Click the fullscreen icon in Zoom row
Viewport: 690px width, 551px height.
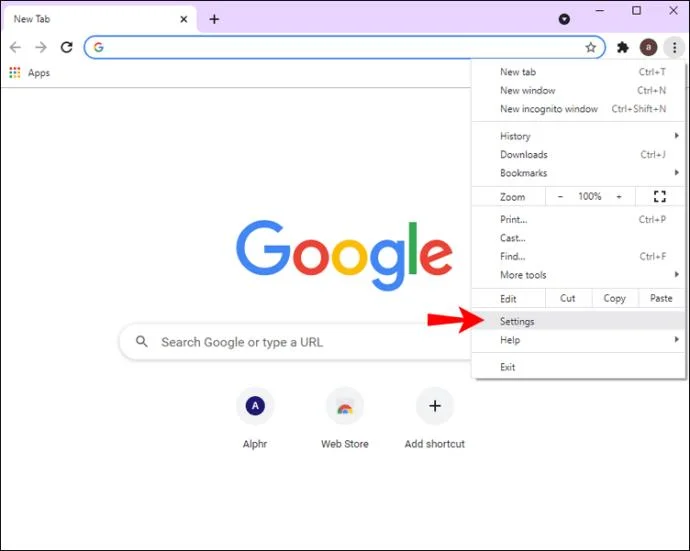(659, 196)
